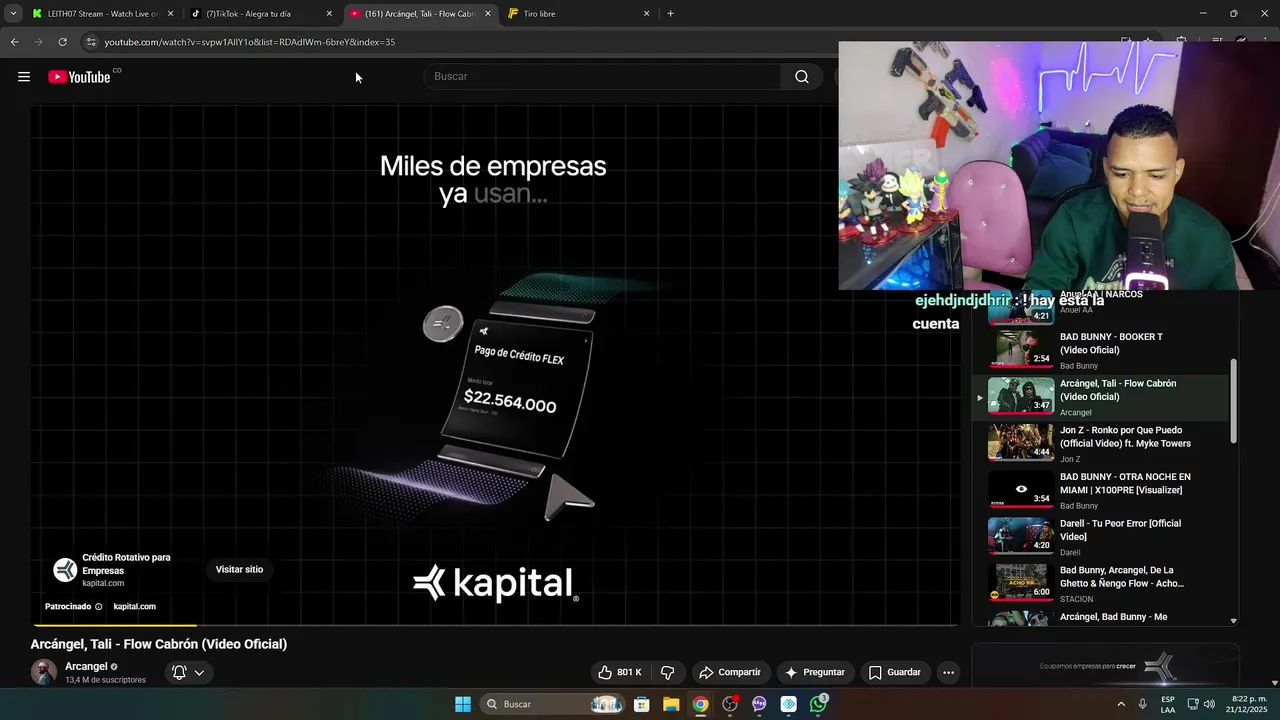Screen dimensions: 1280x720
Task: Click the Kapital companion ad banner
Action: (1106, 666)
